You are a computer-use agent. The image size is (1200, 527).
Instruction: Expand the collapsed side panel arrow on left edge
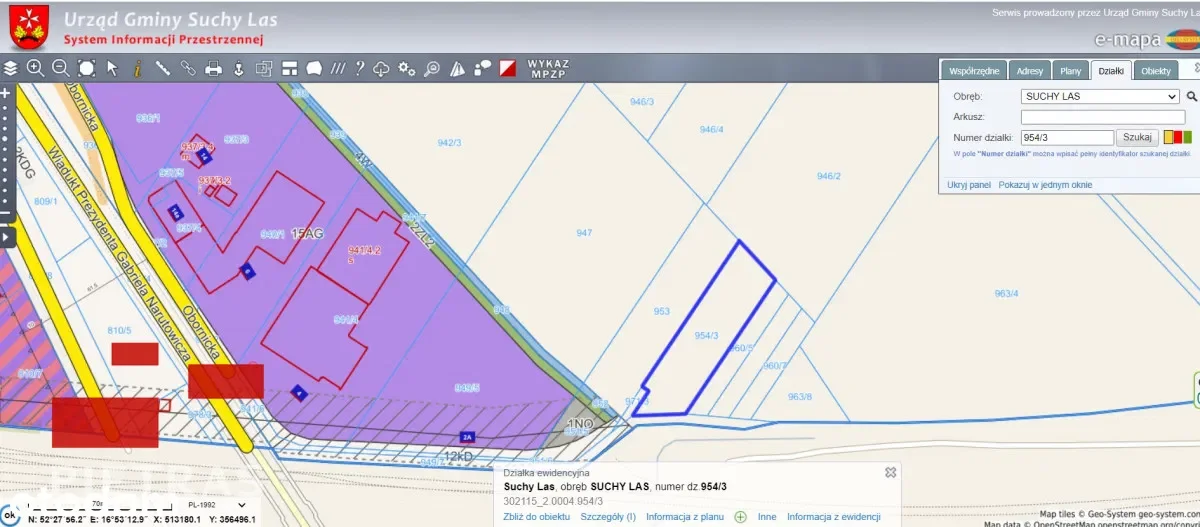click(x=7, y=237)
